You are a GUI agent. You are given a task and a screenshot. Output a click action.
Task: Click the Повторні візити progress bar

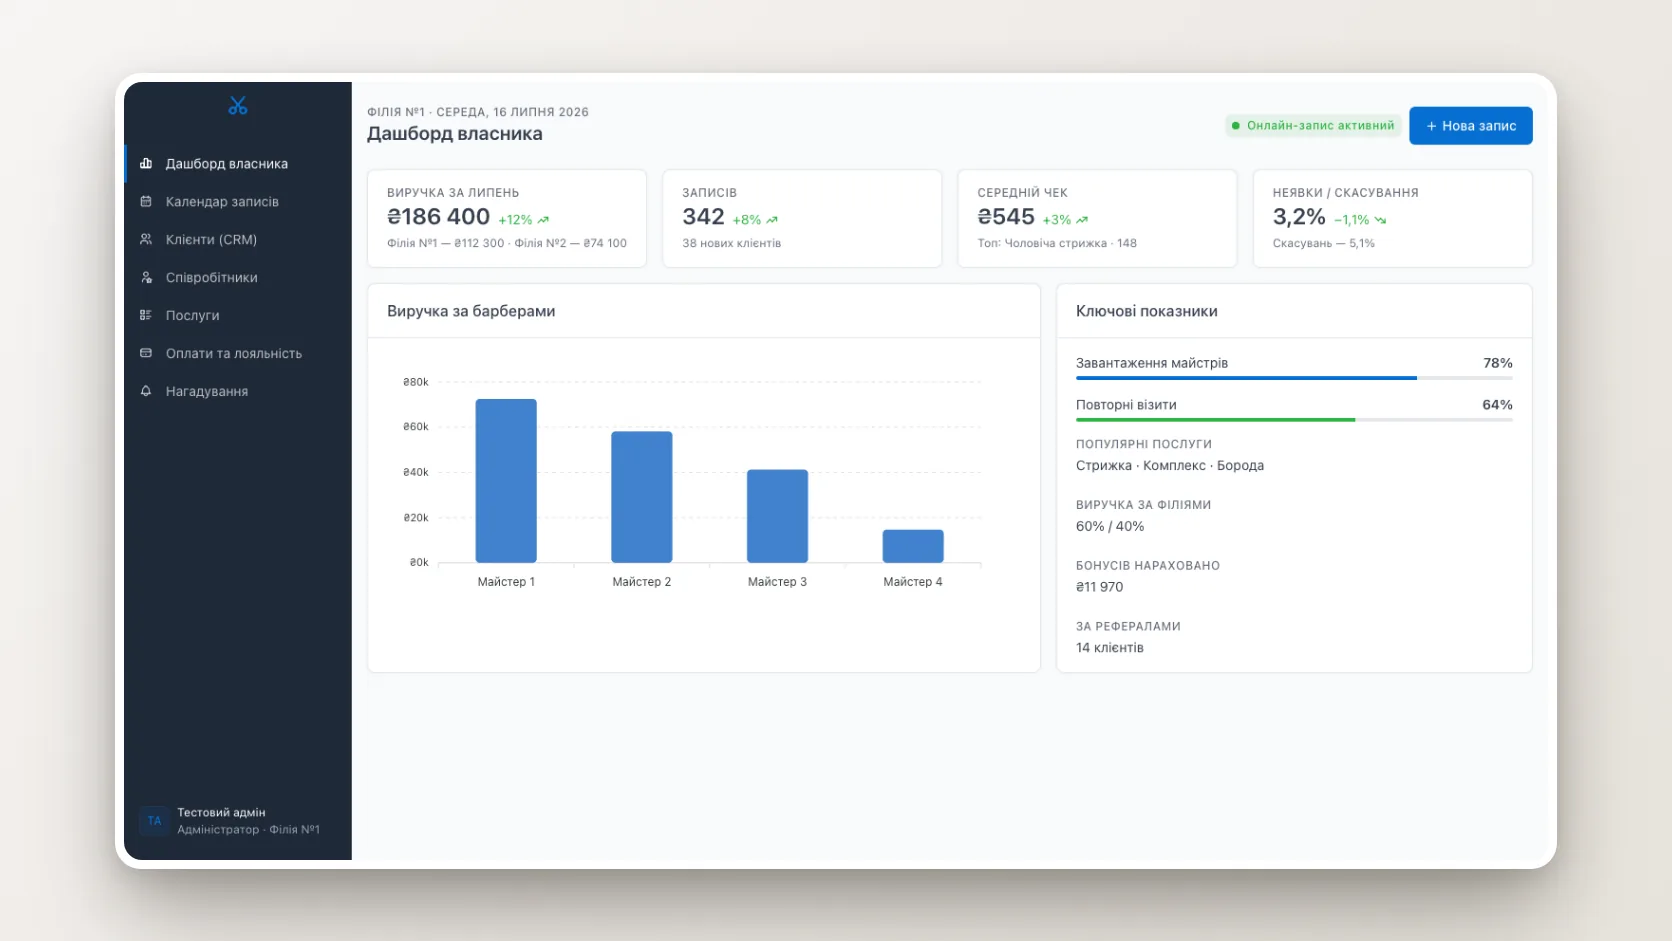tap(1294, 420)
